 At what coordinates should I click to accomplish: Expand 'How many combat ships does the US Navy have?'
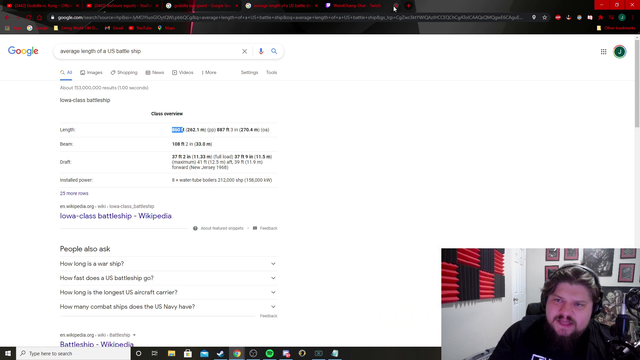(x=168, y=307)
